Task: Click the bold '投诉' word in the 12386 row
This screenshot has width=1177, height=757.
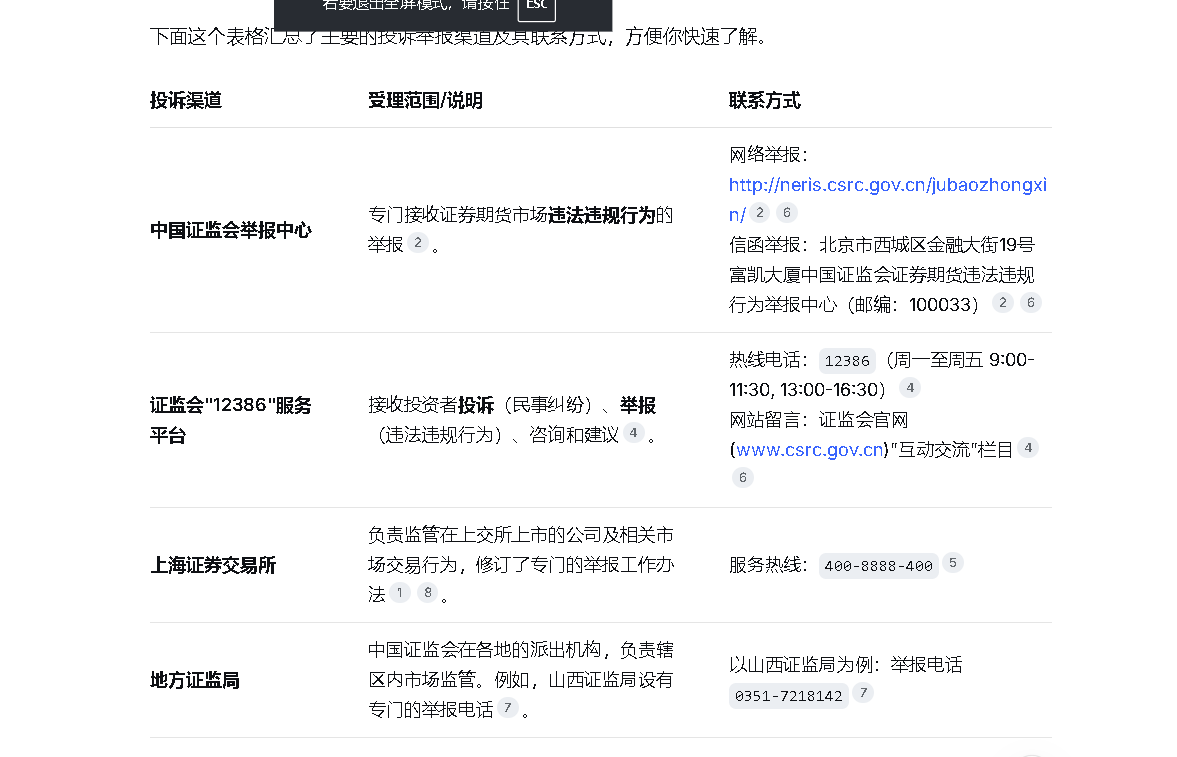Action: [x=476, y=406]
